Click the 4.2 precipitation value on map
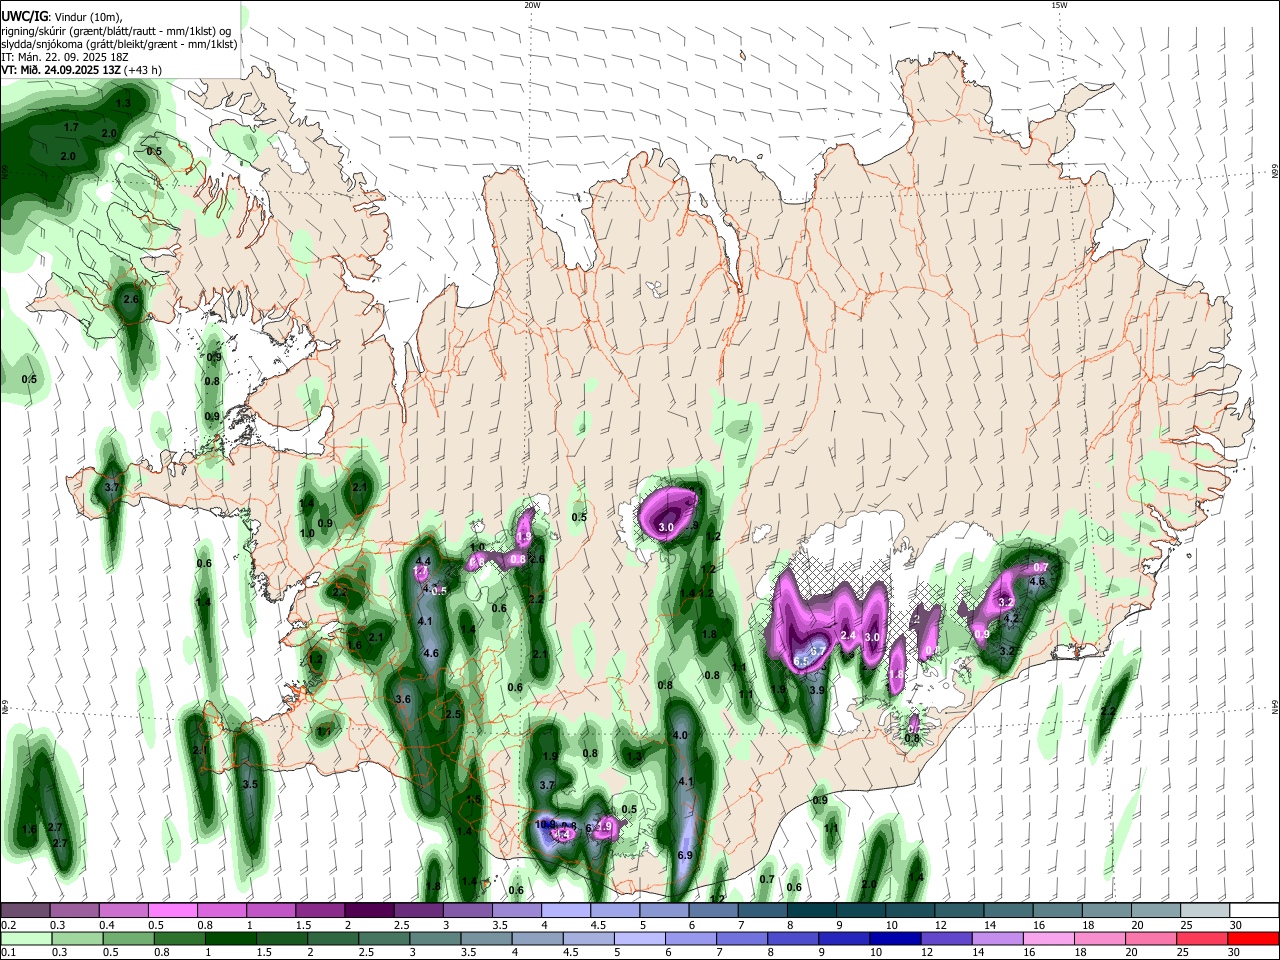This screenshot has width=1280, height=960. pyautogui.click(x=1010, y=619)
